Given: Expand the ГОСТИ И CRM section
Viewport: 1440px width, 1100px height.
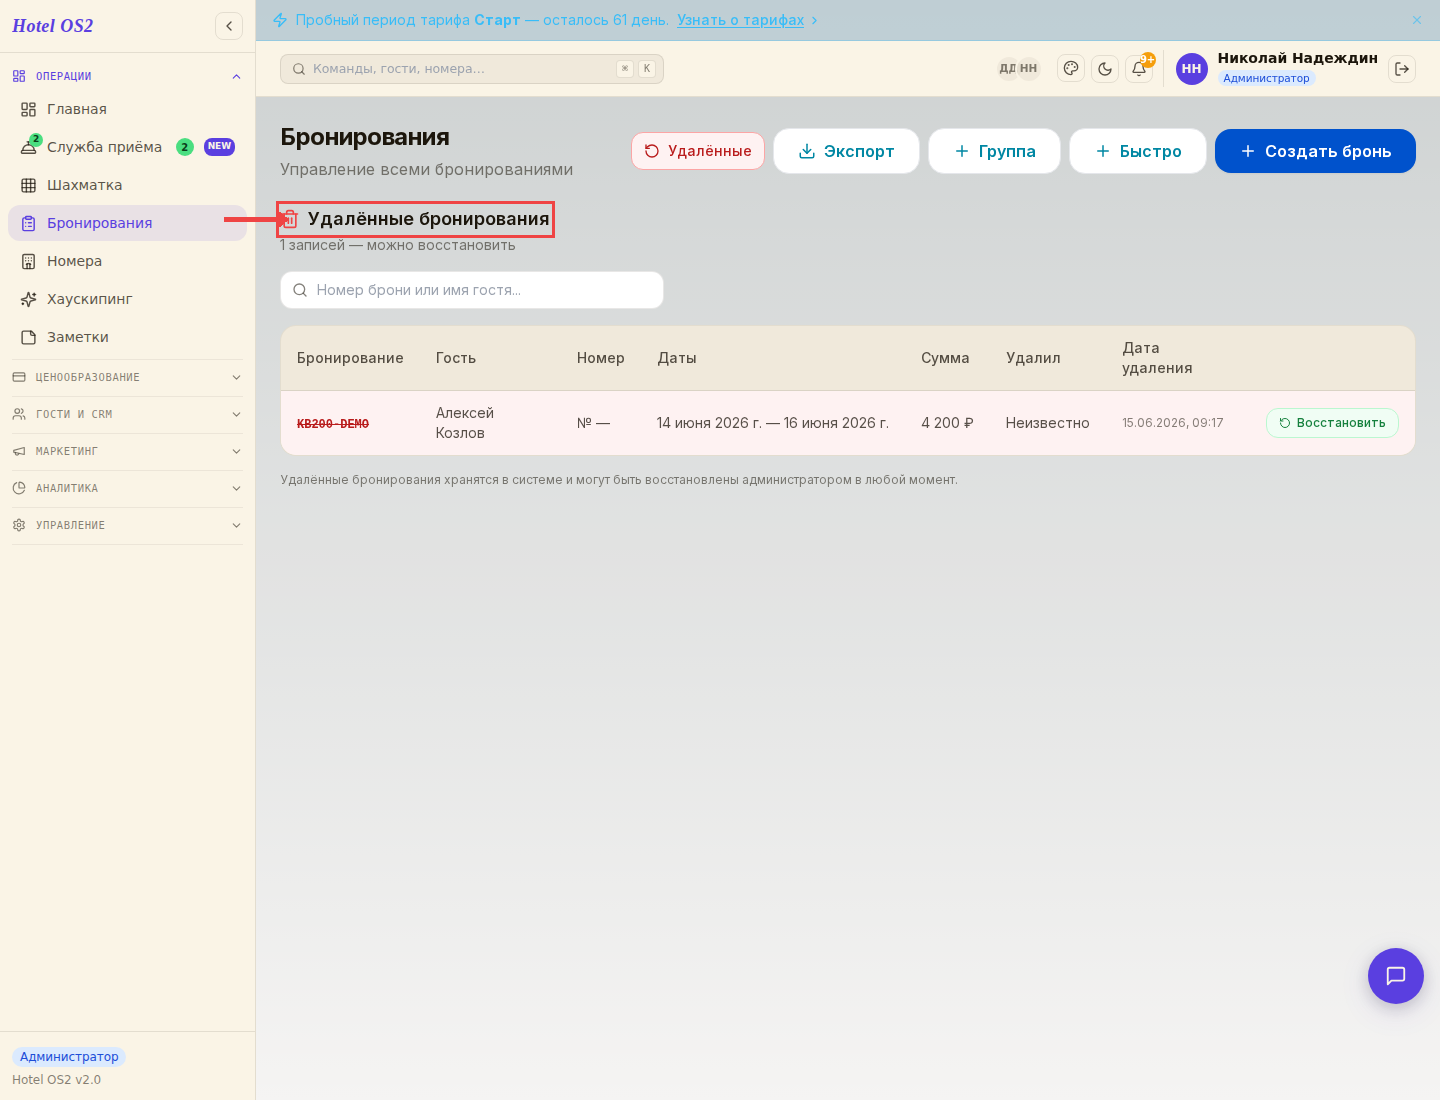Looking at the screenshot, I should click(128, 414).
